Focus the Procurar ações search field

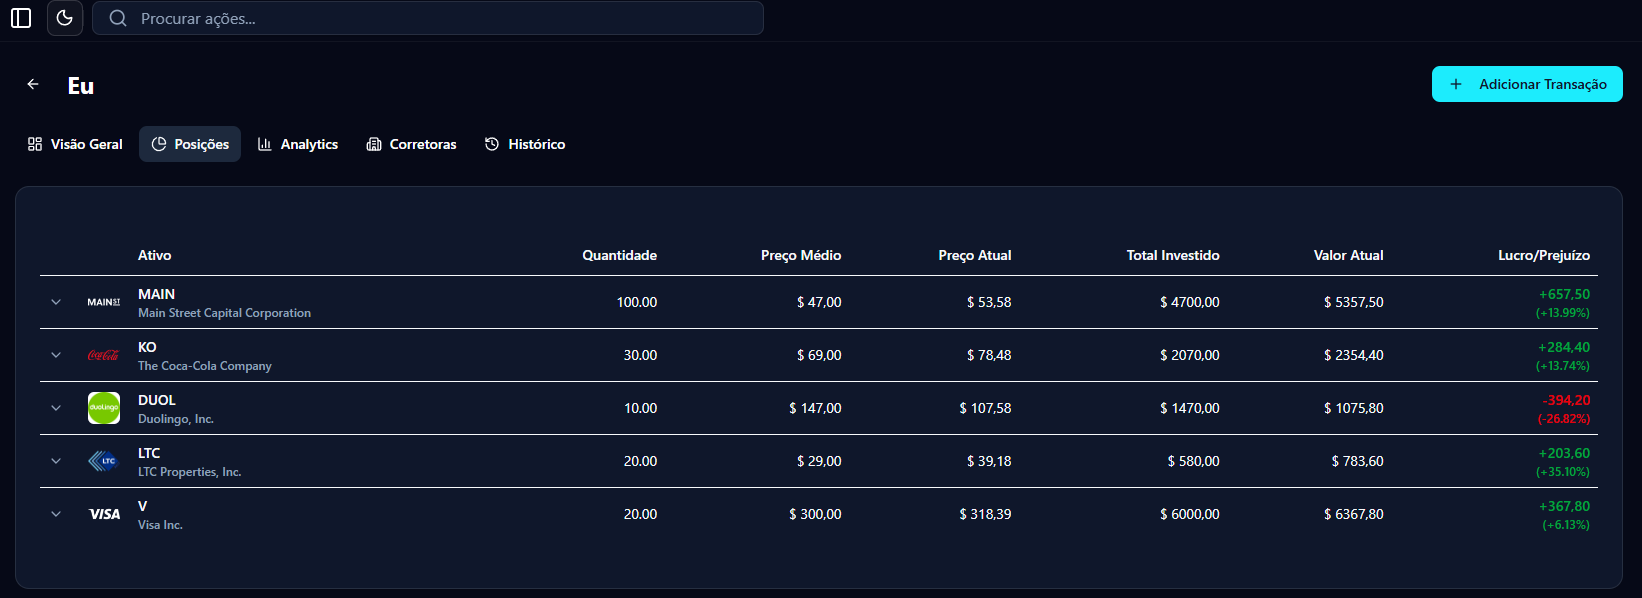[x=428, y=18]
